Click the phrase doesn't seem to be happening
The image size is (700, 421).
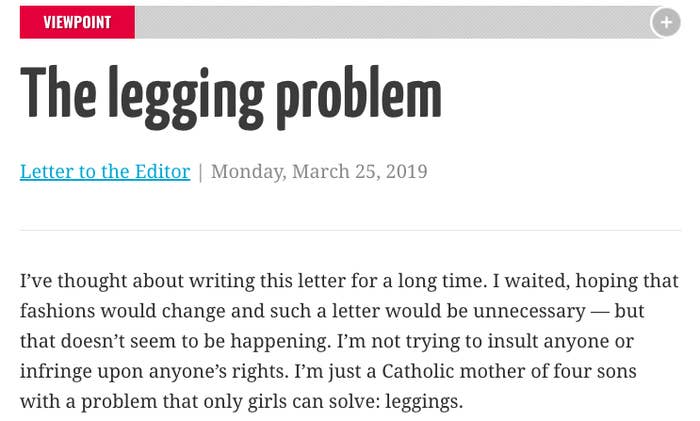196,342
